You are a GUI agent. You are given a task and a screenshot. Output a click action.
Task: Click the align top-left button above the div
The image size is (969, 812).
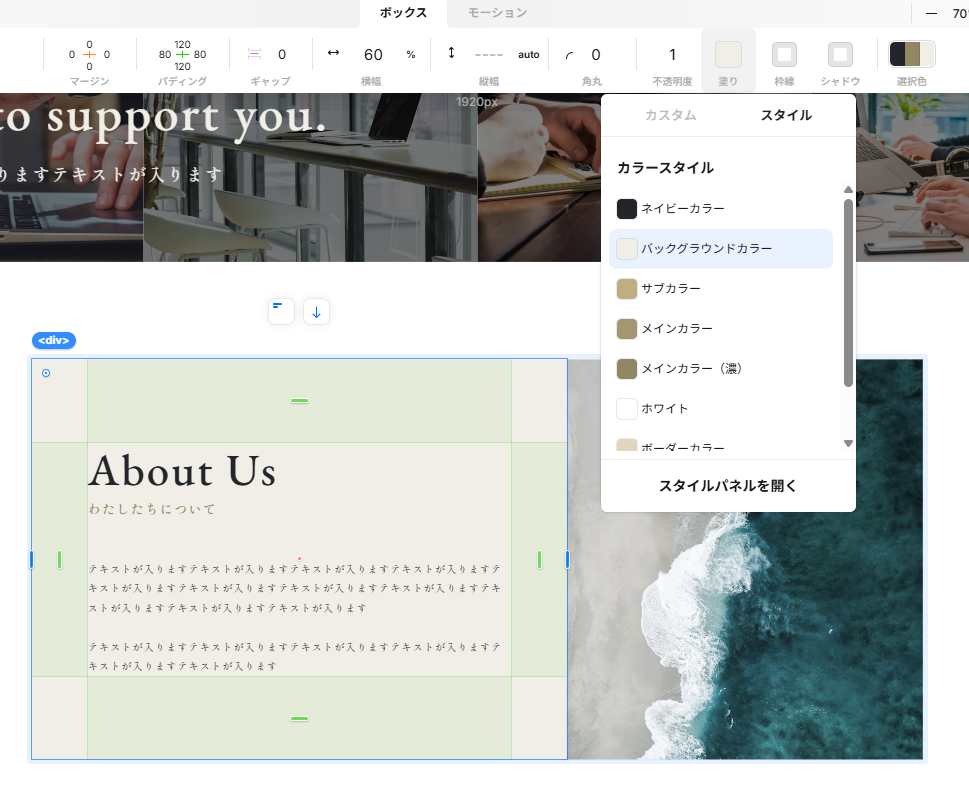pos(281,311)
